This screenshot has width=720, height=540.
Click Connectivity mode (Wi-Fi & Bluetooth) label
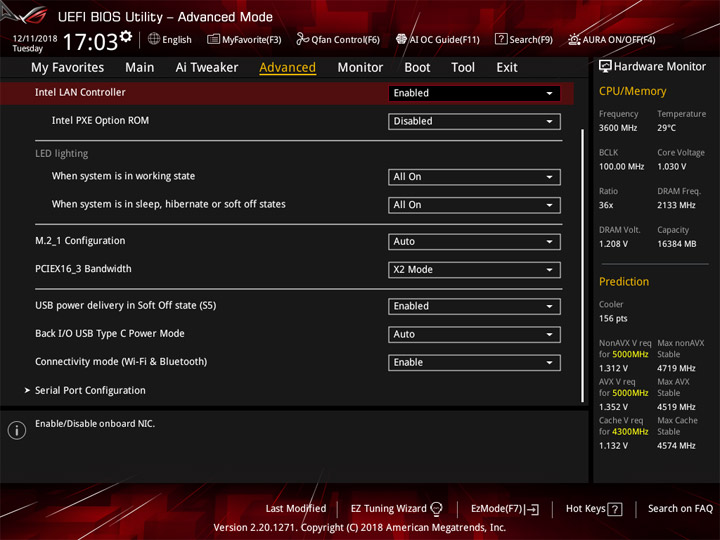point(121,361)
